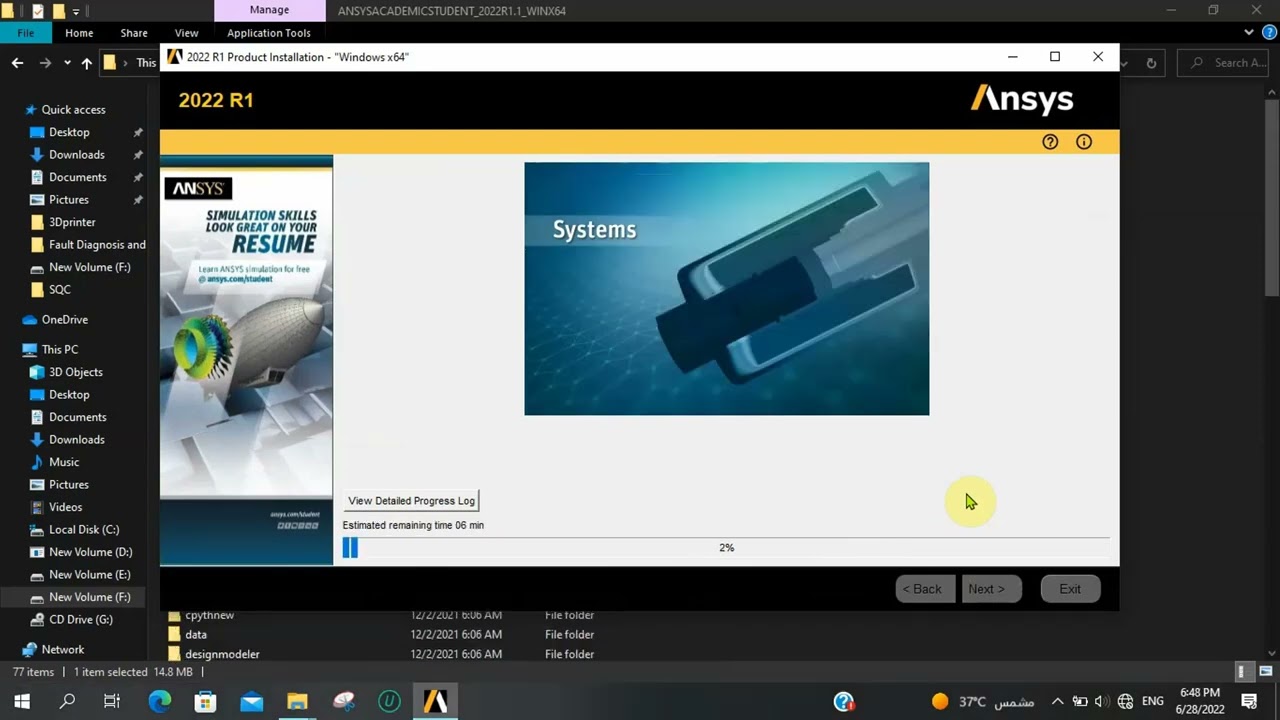The height and width of the screenshot is (720, 1280).
Task: Open the Ansys installer info icon
Action: pos(1084,142)
